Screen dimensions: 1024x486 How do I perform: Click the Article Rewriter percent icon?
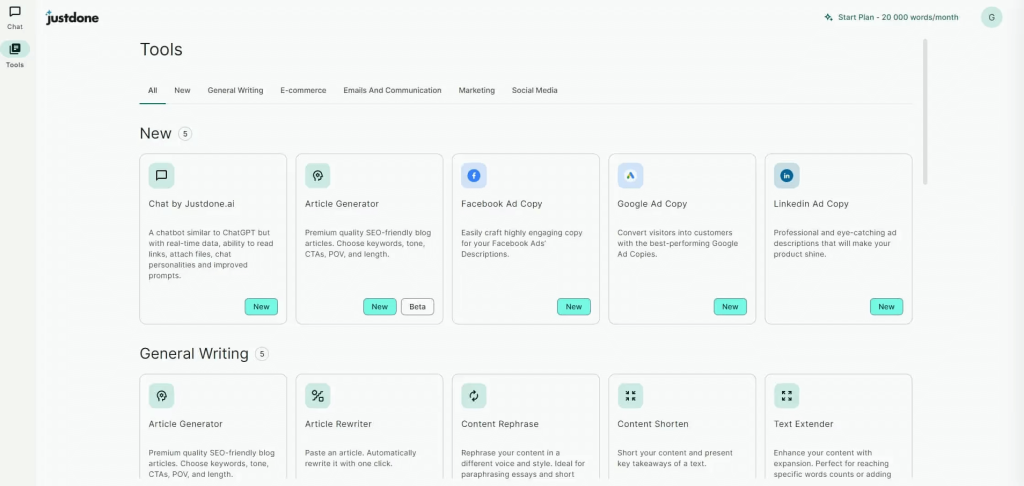click(317, 396)
